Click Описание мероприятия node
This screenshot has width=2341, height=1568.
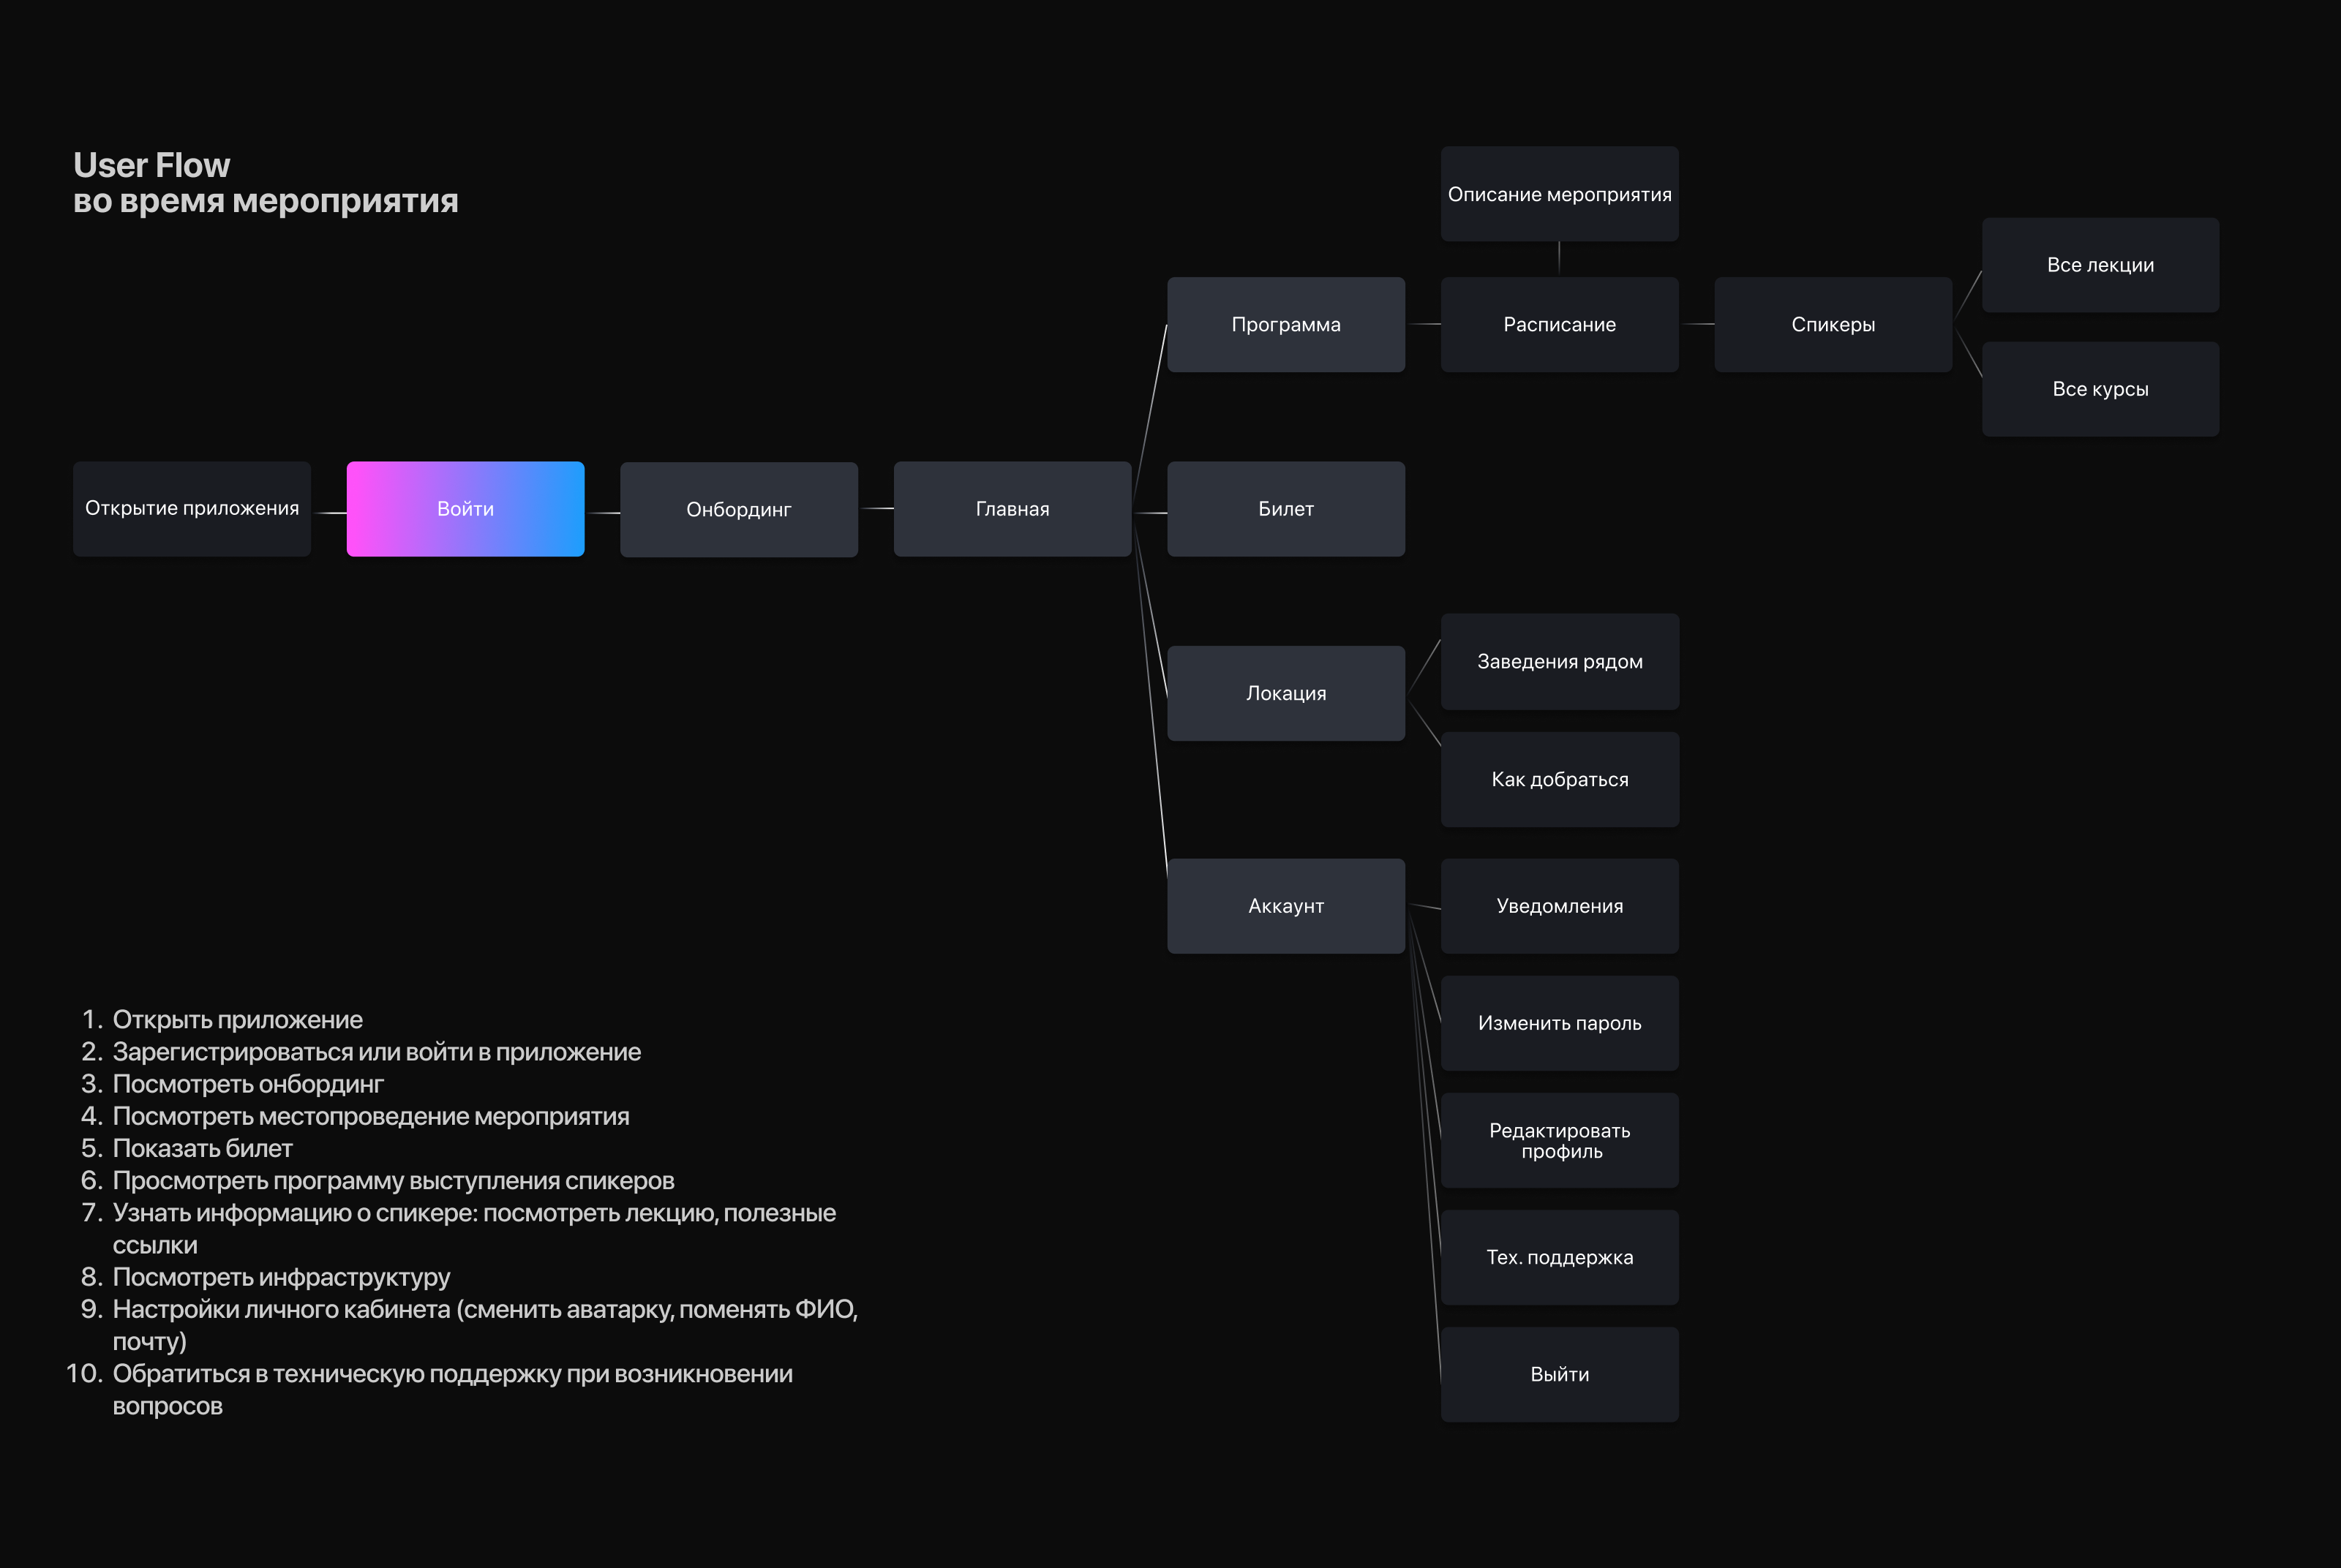click(x=1559, y=194)
